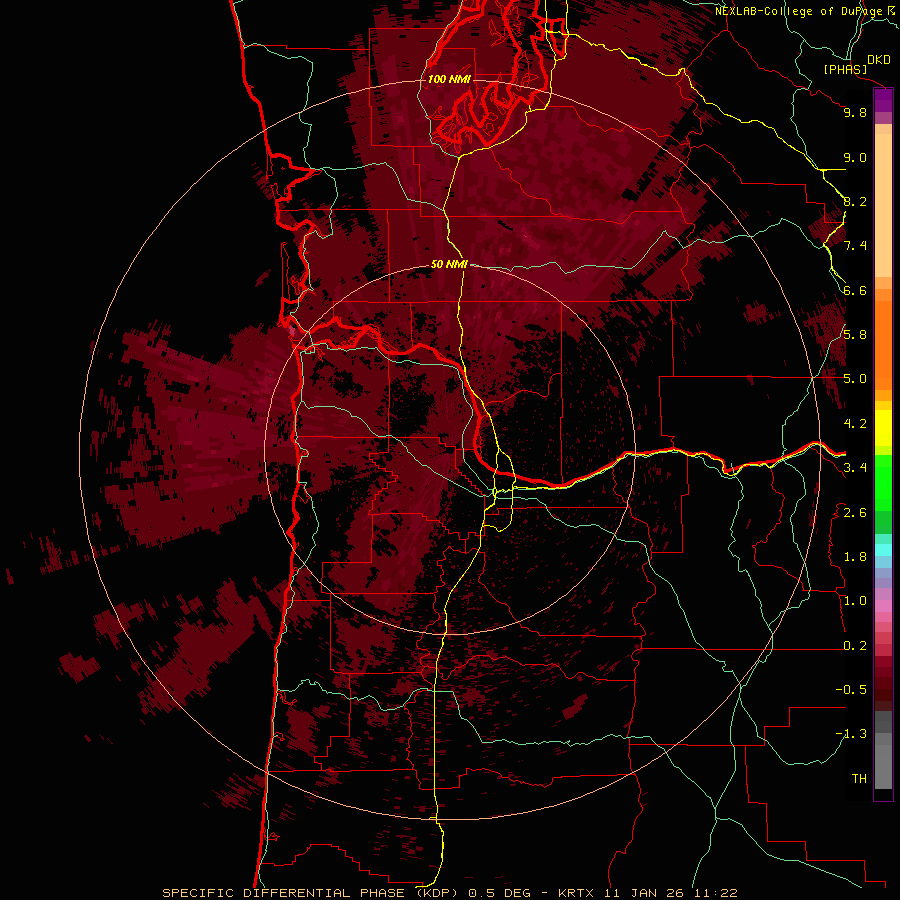Click the -0.5 value on the legend

click(851, 690)
